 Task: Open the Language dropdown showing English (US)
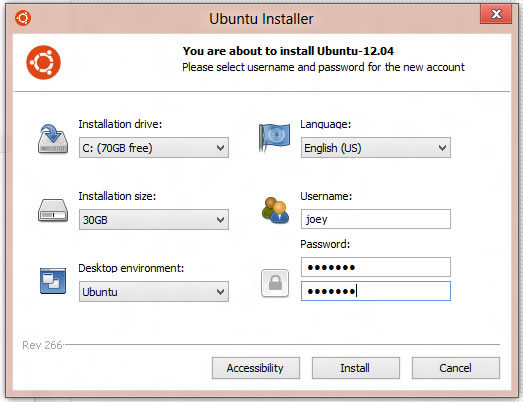click(x=376, y=147)
